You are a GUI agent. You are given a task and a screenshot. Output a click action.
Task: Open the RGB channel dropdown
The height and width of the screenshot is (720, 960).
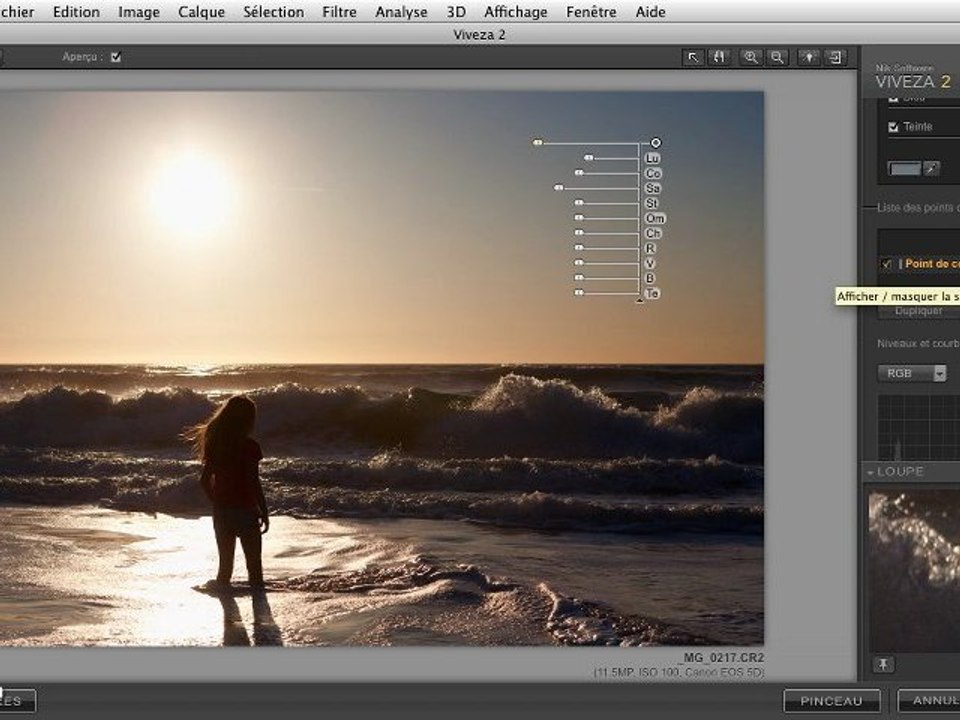[x=912, y=373]
